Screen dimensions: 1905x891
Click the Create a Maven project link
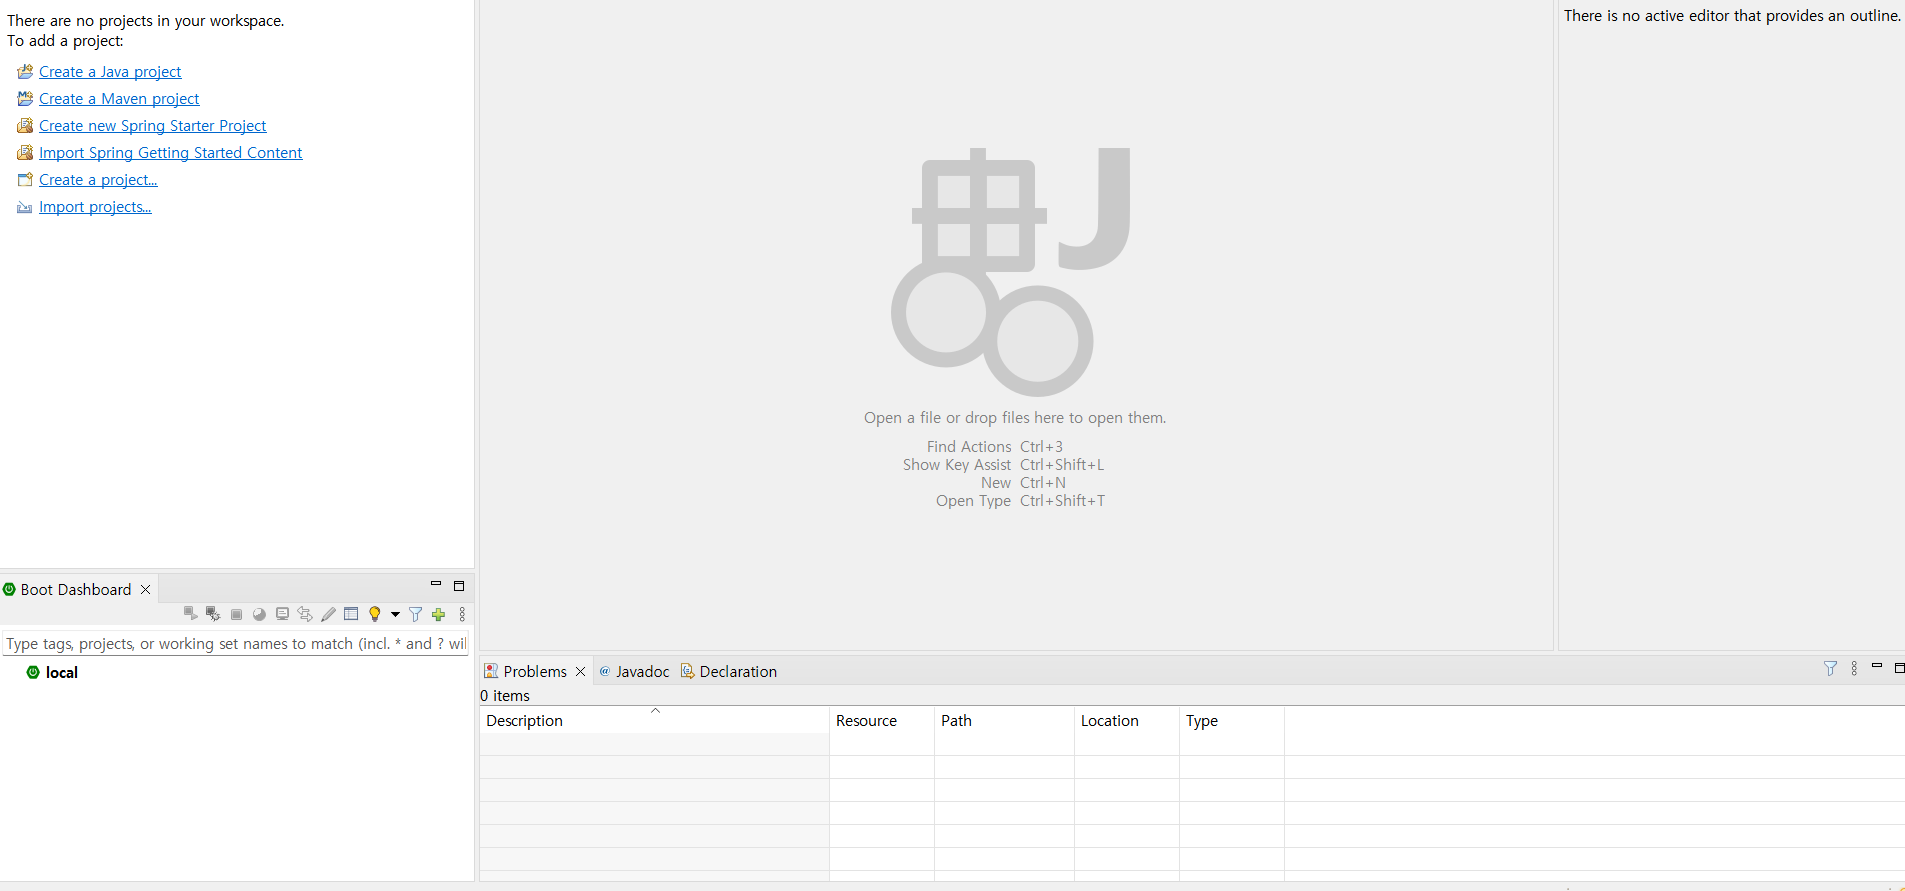[119, 99]
